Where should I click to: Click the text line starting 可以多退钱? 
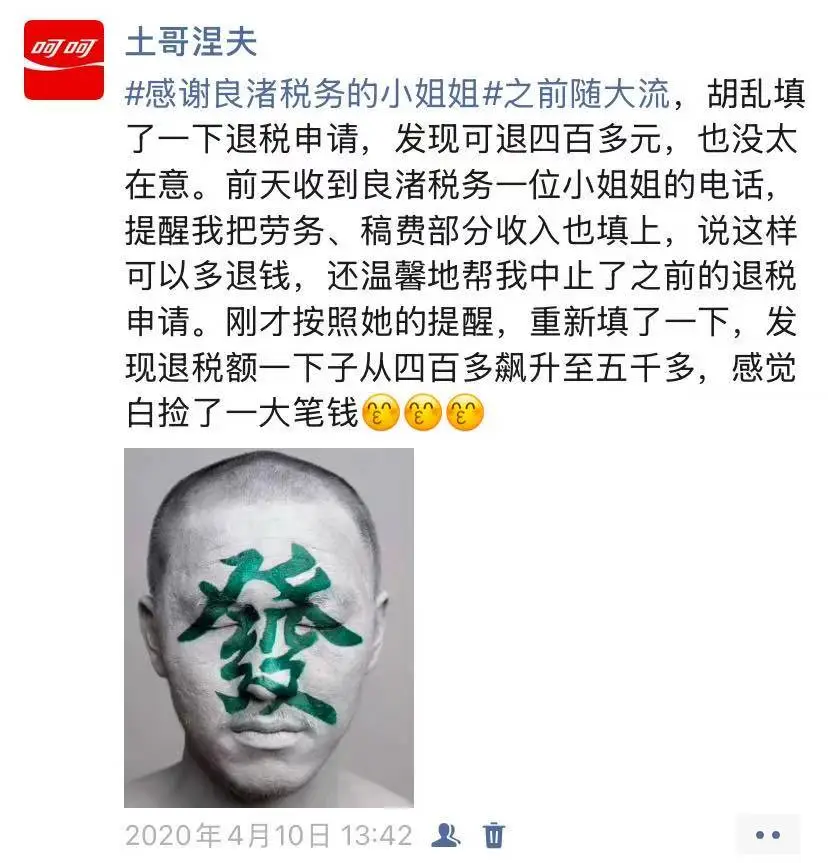461,276
